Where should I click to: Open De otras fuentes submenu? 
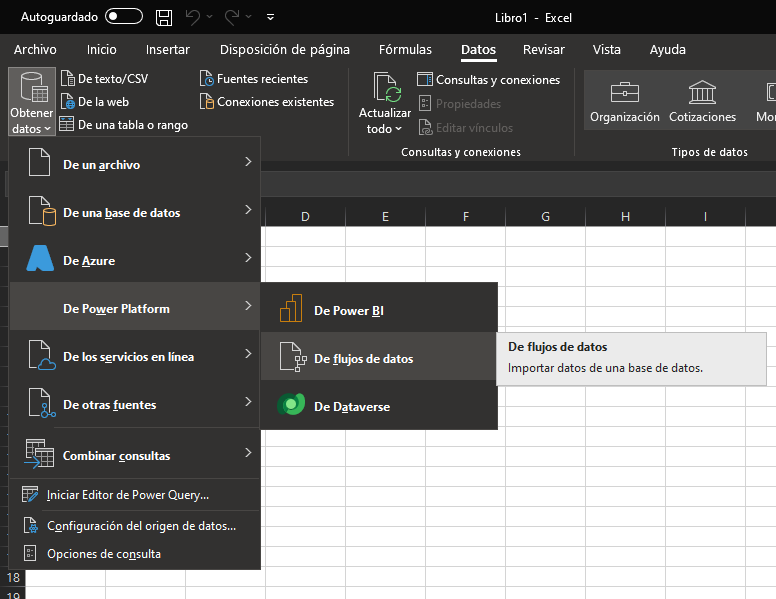click(135, 402)
